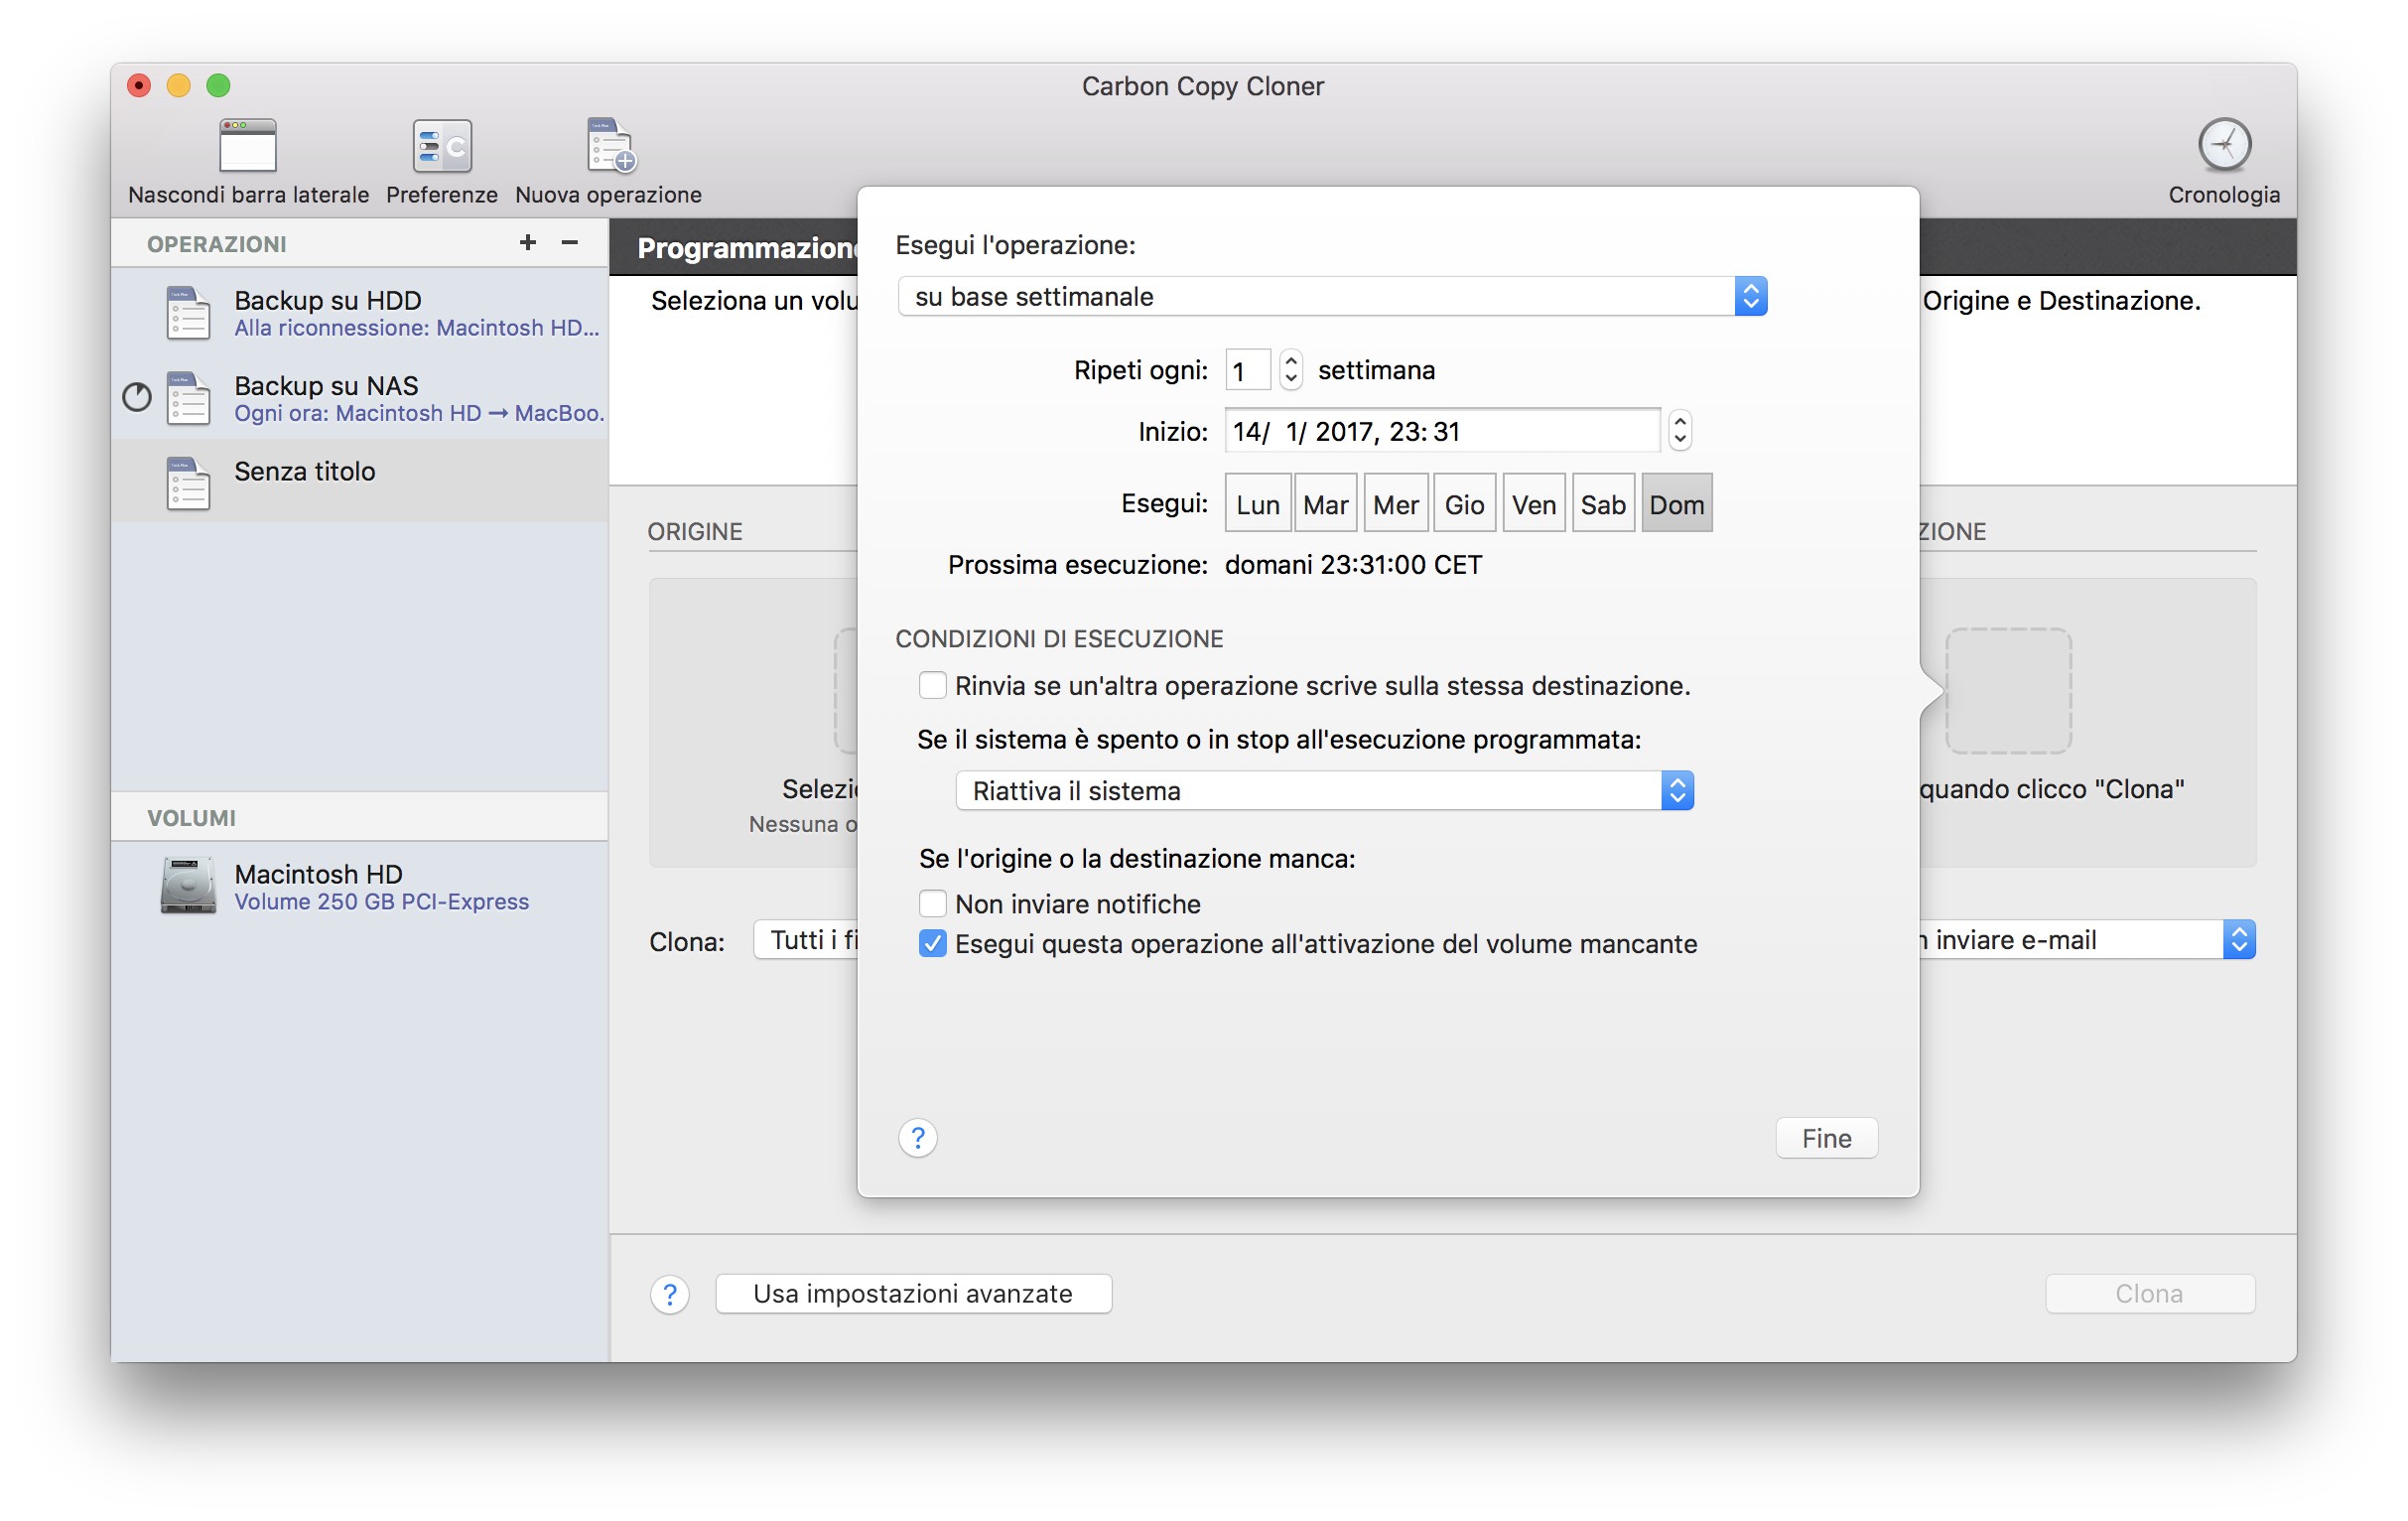Click the Ripeti ogni stepper arrows

pyautogui.click(x=1290, y=369)
